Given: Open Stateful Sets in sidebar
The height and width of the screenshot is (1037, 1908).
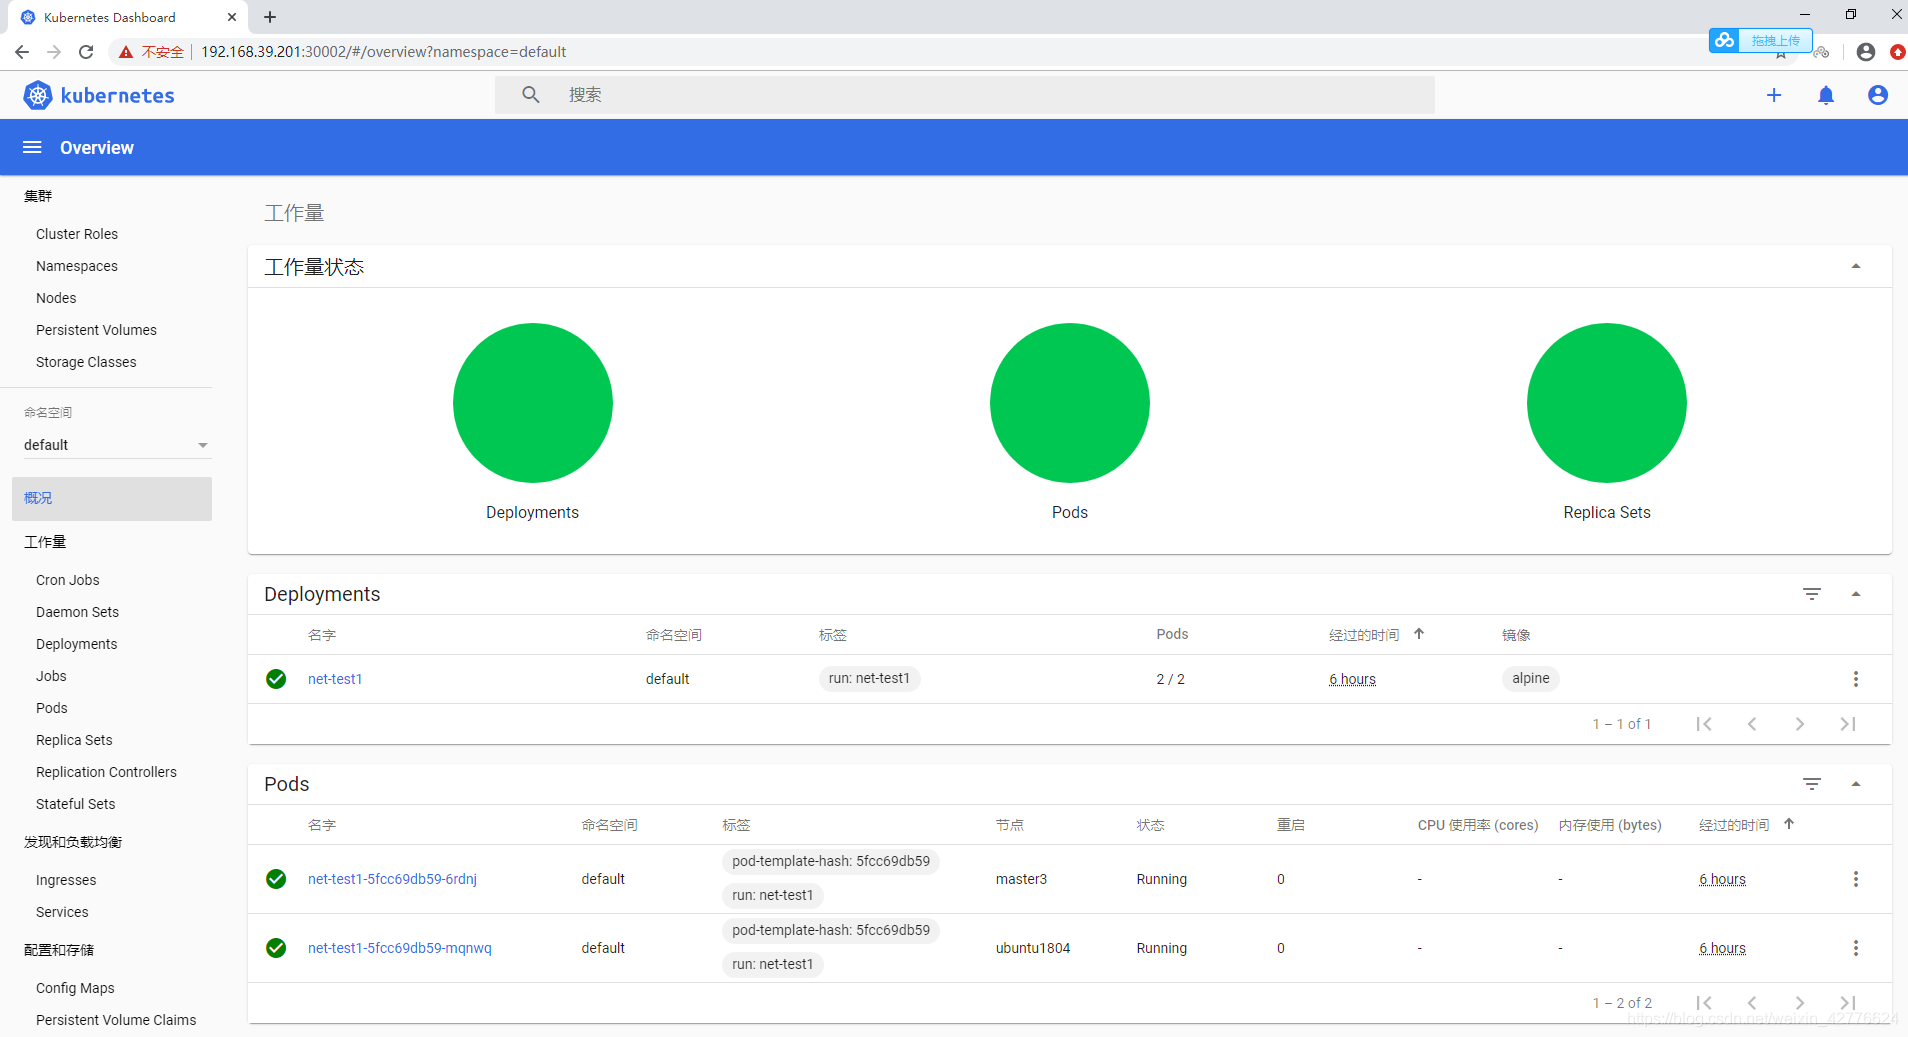Looking at the screenshot, I should click(75, 804).
